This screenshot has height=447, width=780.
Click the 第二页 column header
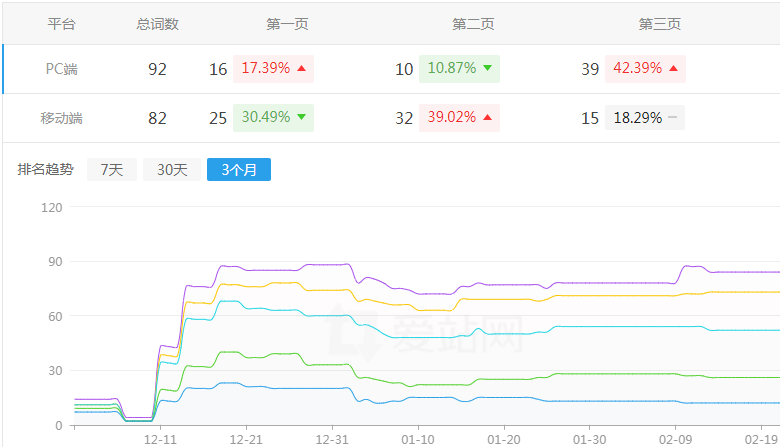click(x=473, y=24)
